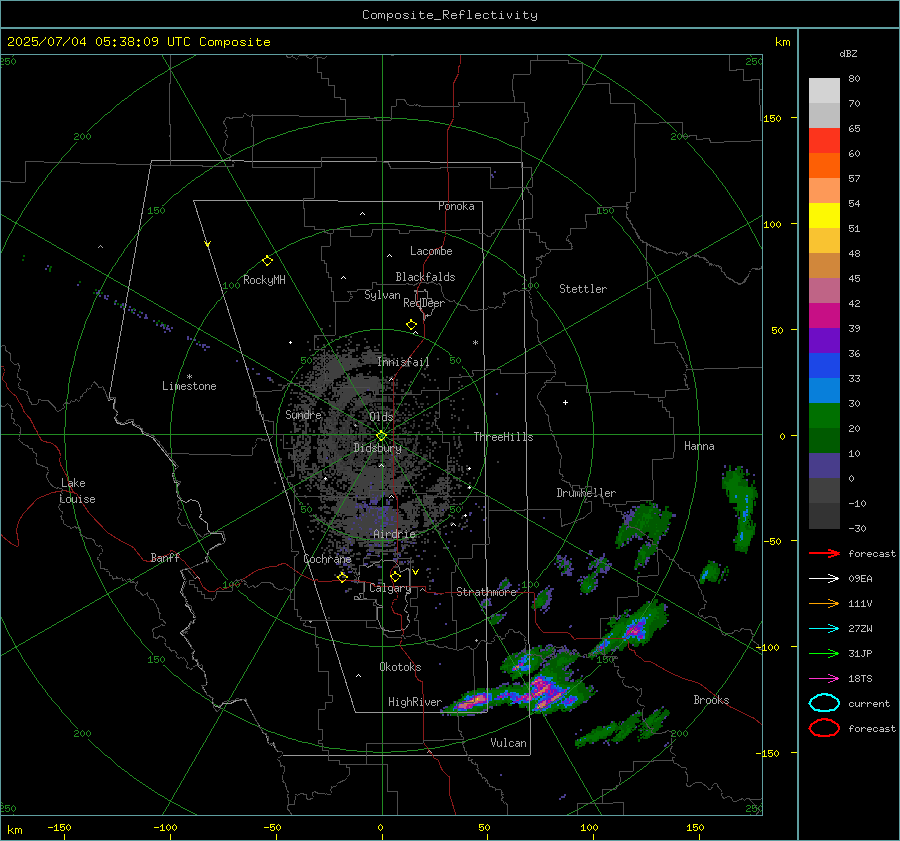Click the Composite_Reflectivity title text

(450, 15)
